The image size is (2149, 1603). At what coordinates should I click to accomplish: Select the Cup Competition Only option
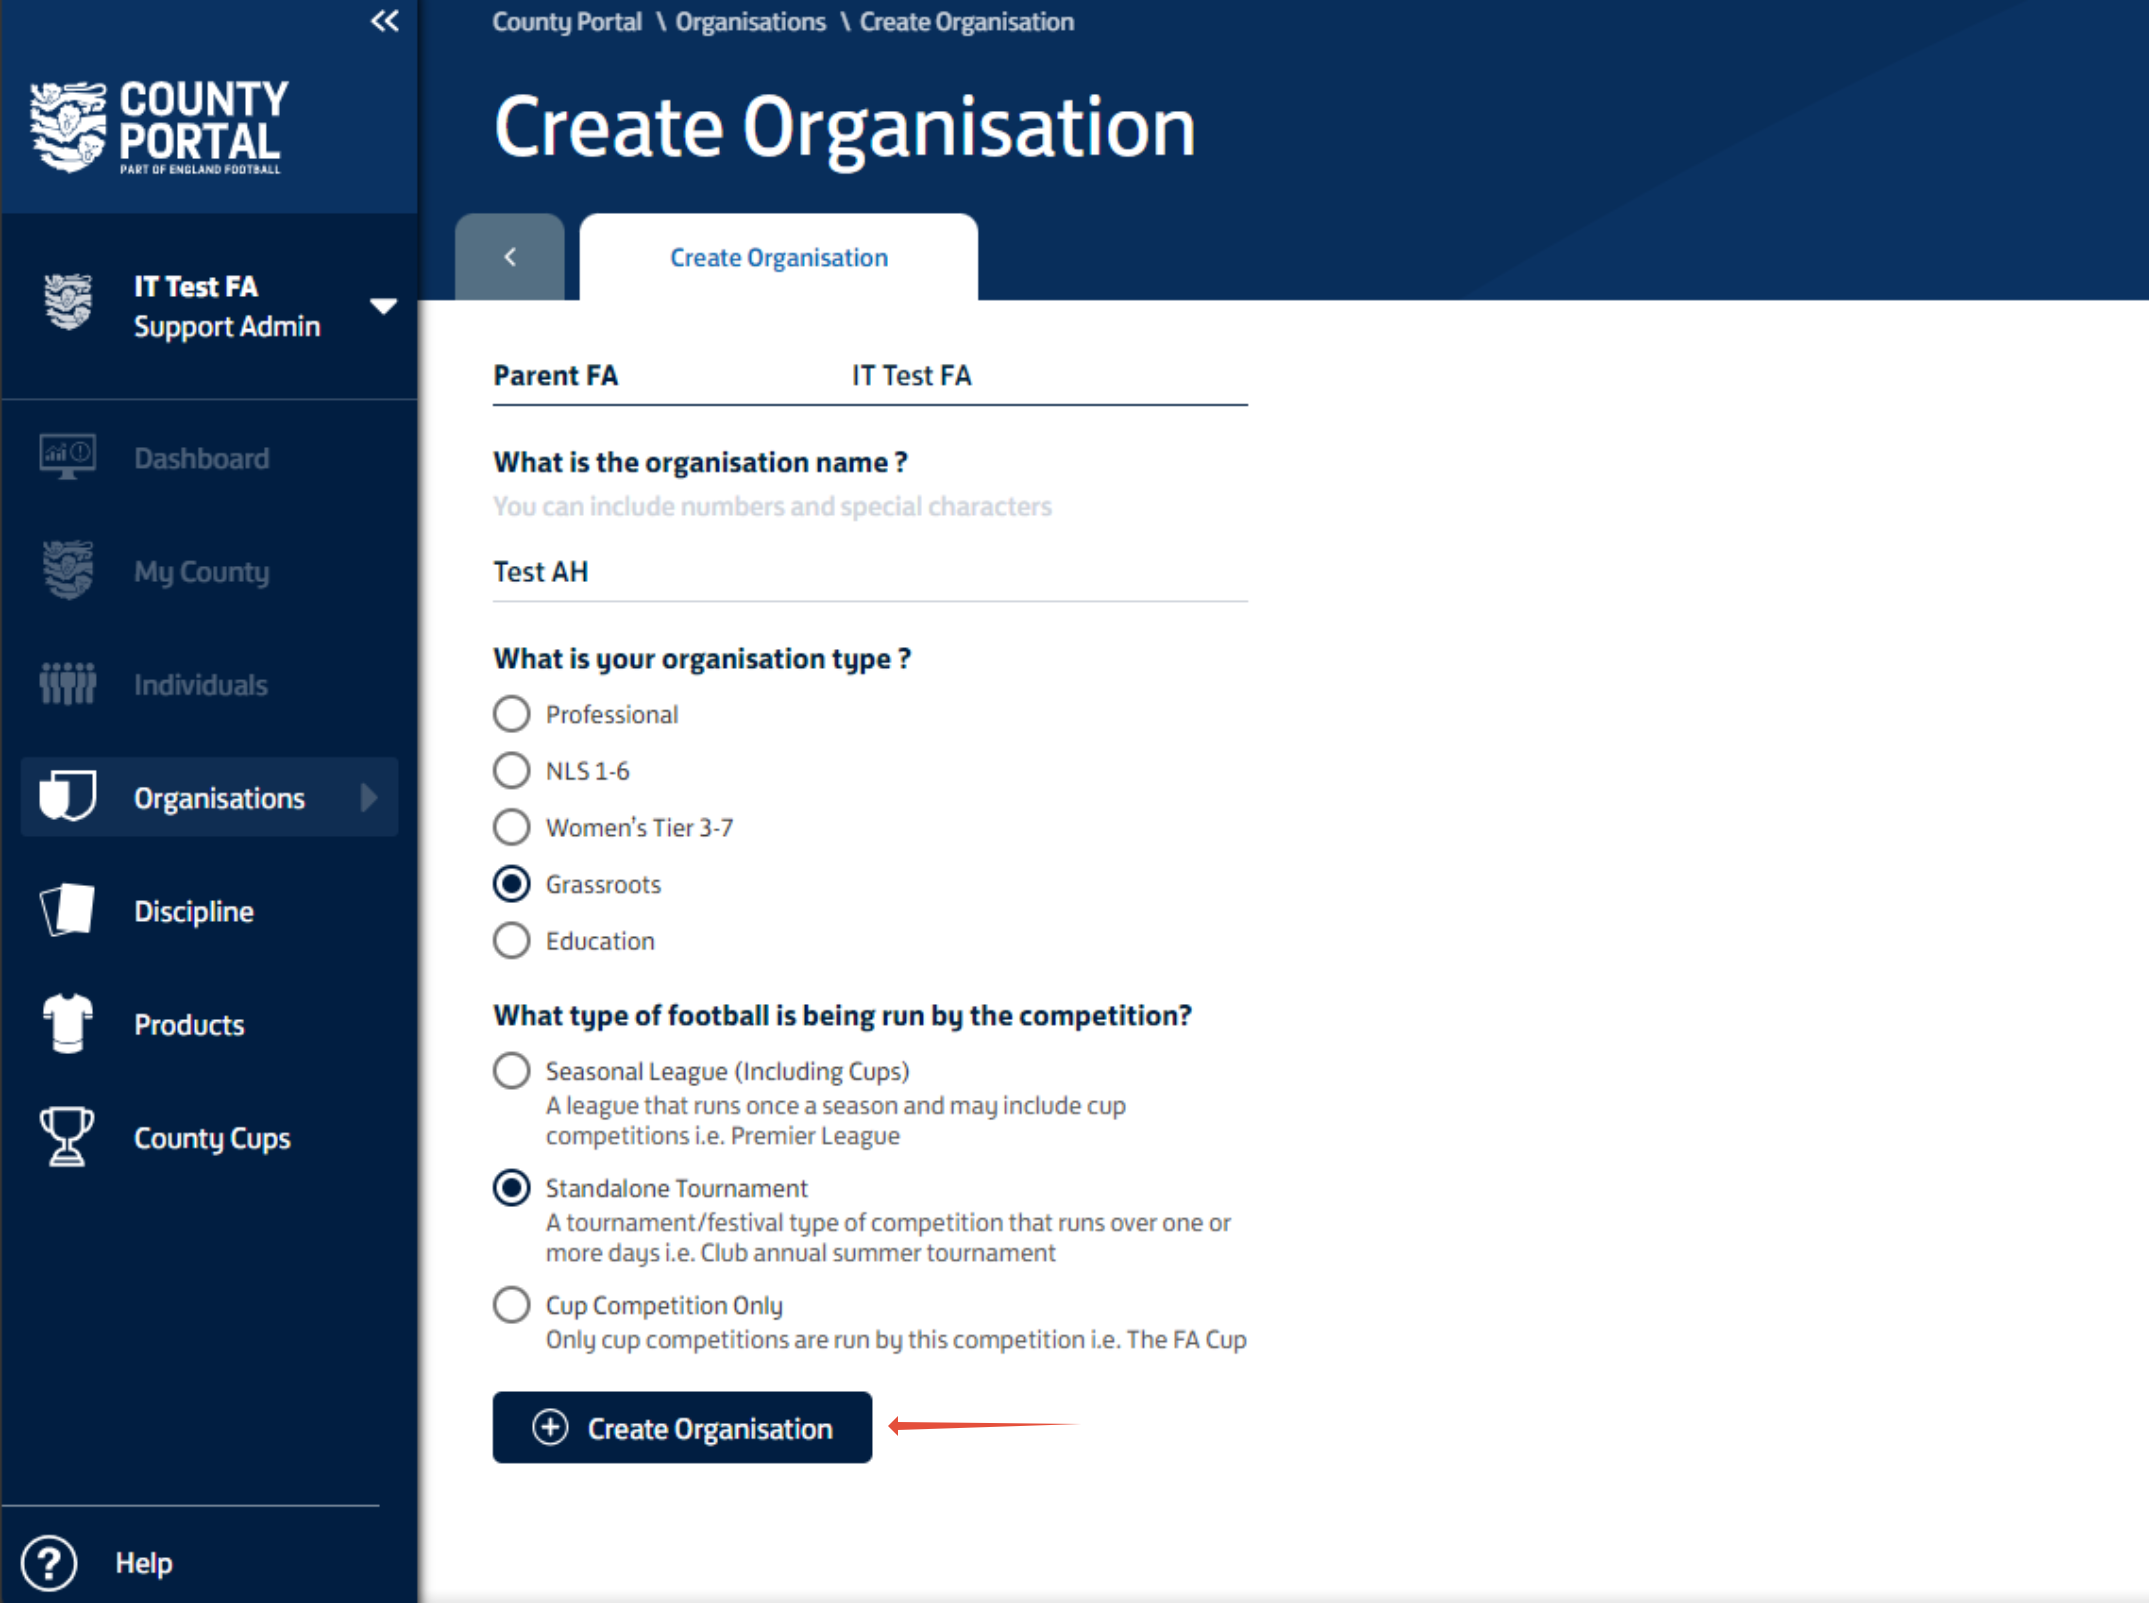pos(511,1305)
